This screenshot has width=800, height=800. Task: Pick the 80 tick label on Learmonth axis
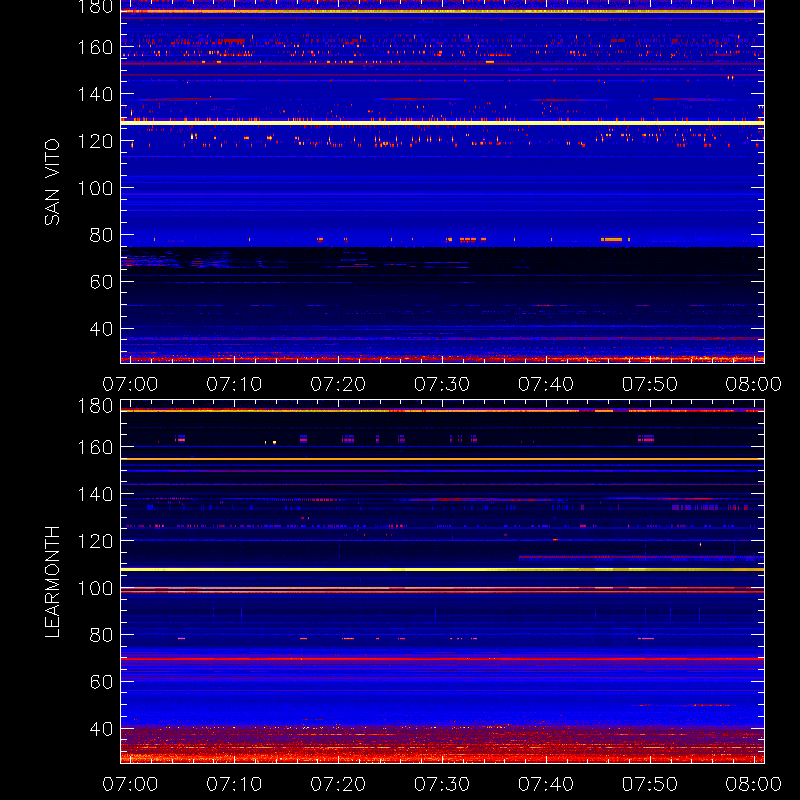point(101,635)
